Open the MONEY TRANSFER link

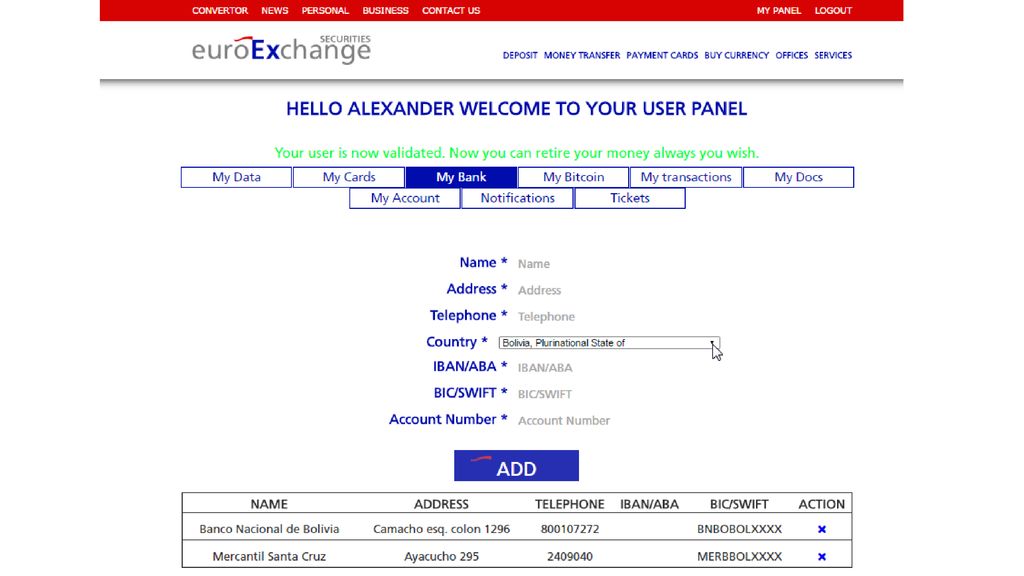click(x=582, y=56)
